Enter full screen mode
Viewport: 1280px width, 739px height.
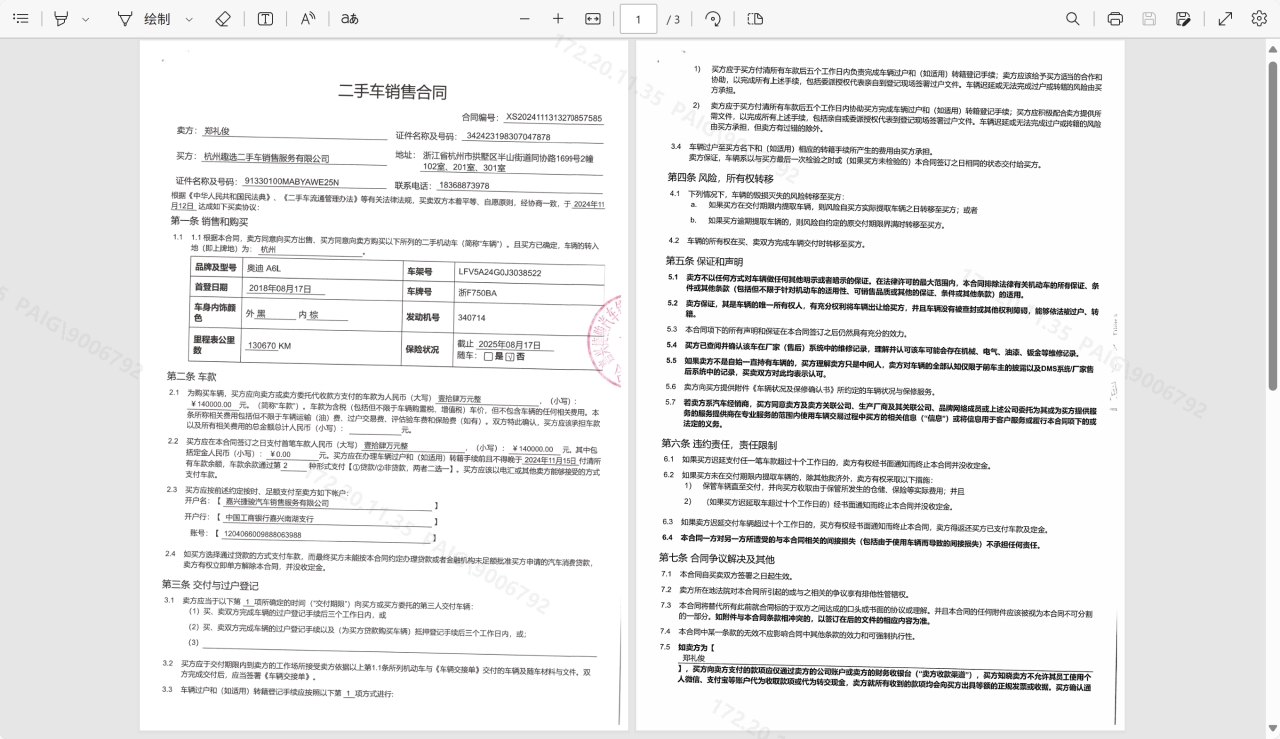(x=1225, y=19)
